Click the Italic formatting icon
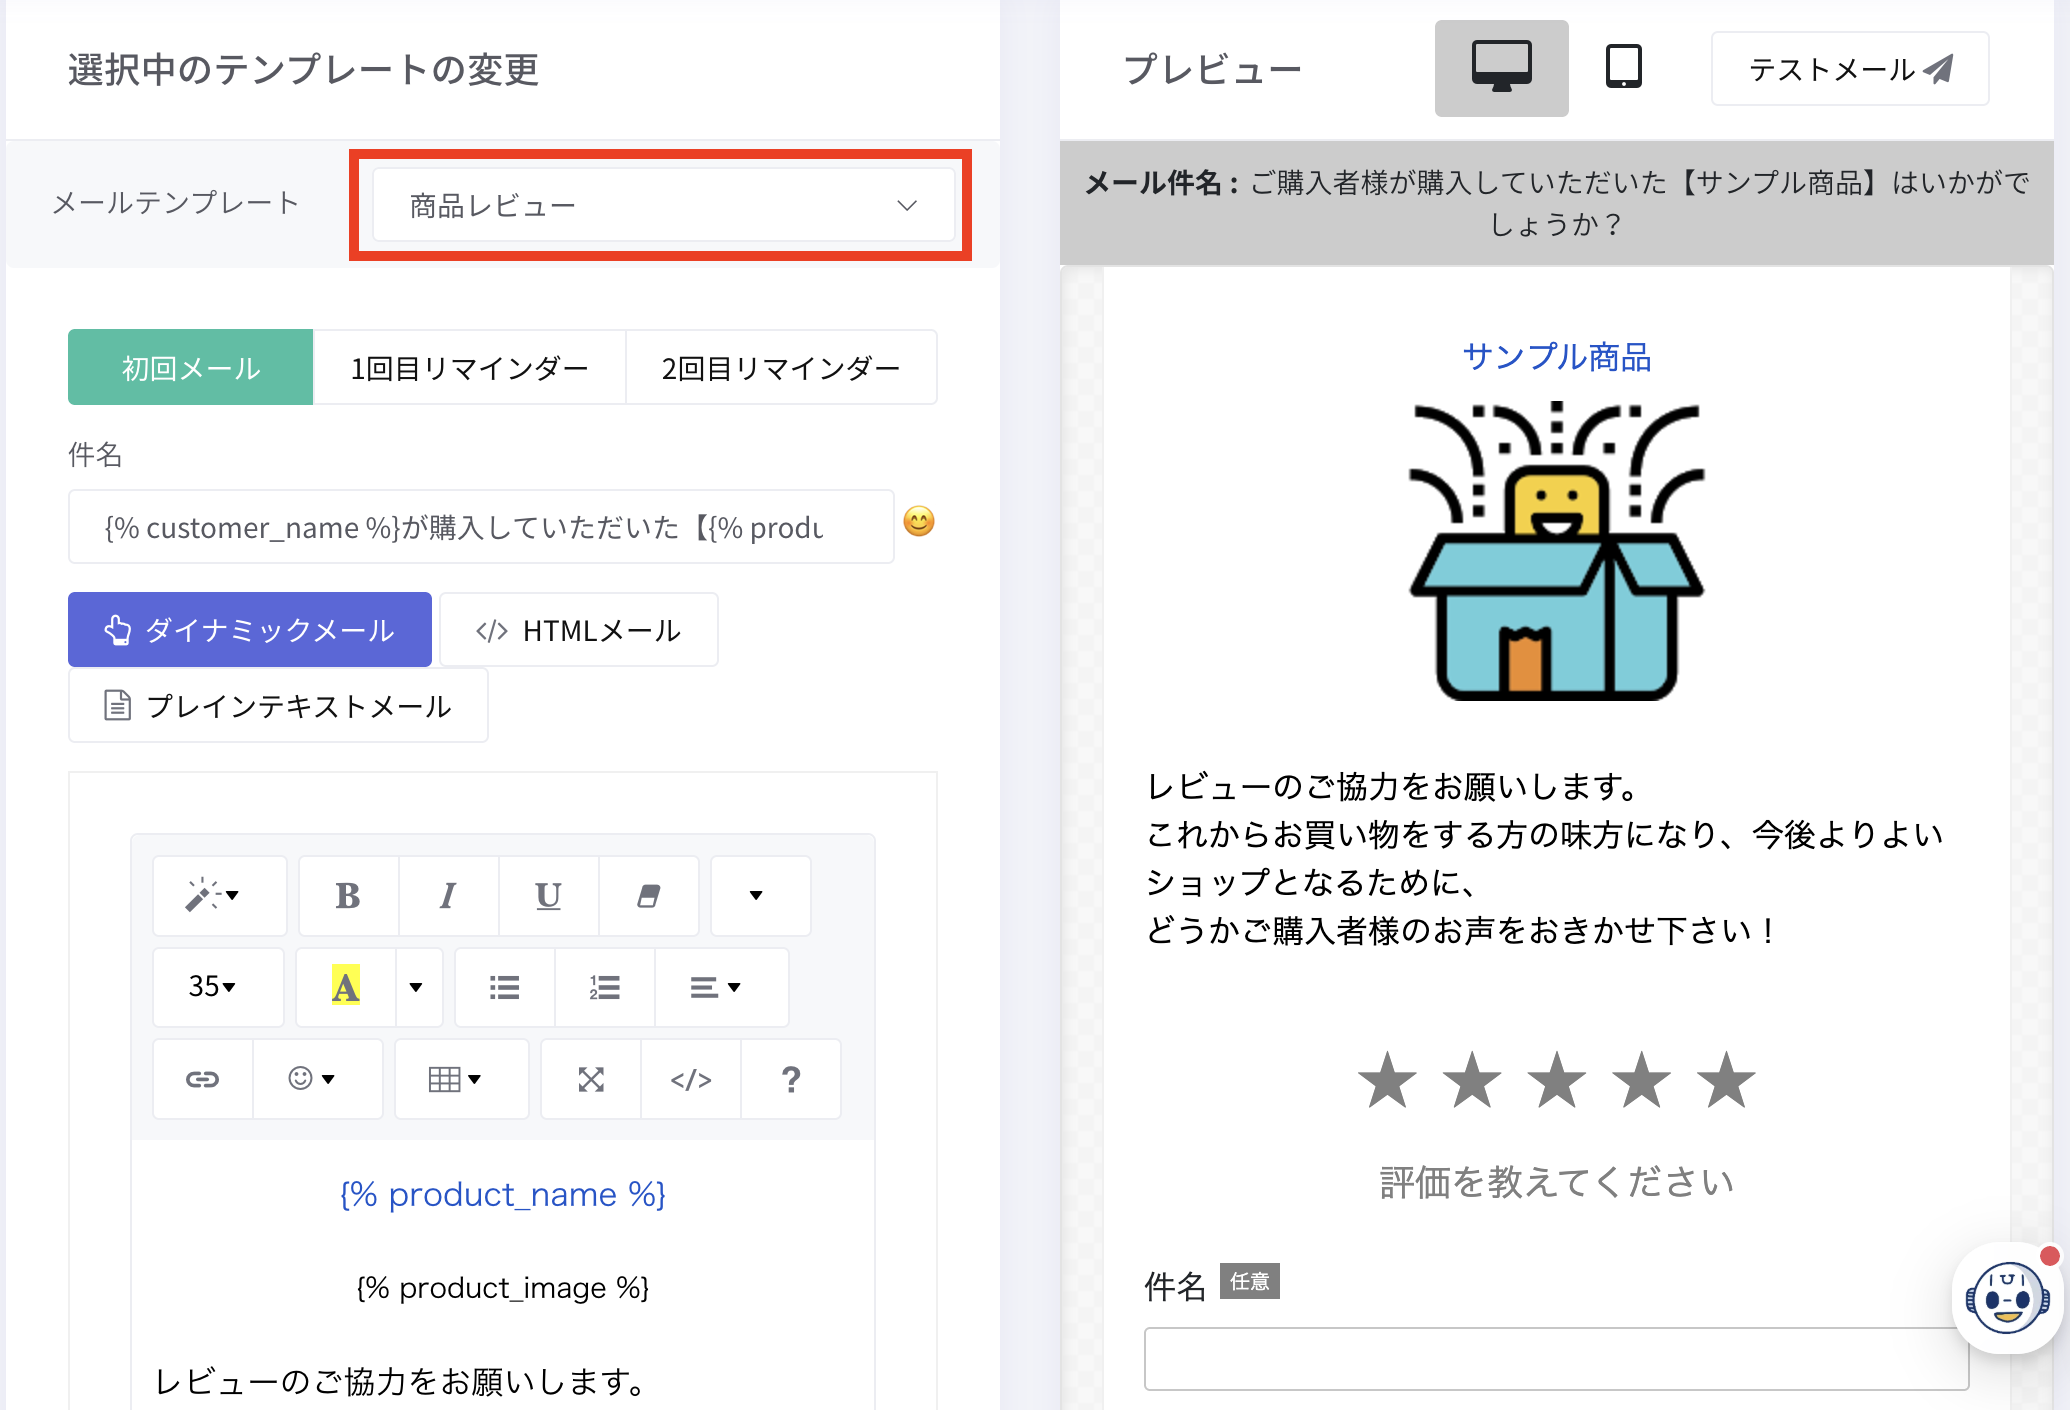 tap(448, 896)
